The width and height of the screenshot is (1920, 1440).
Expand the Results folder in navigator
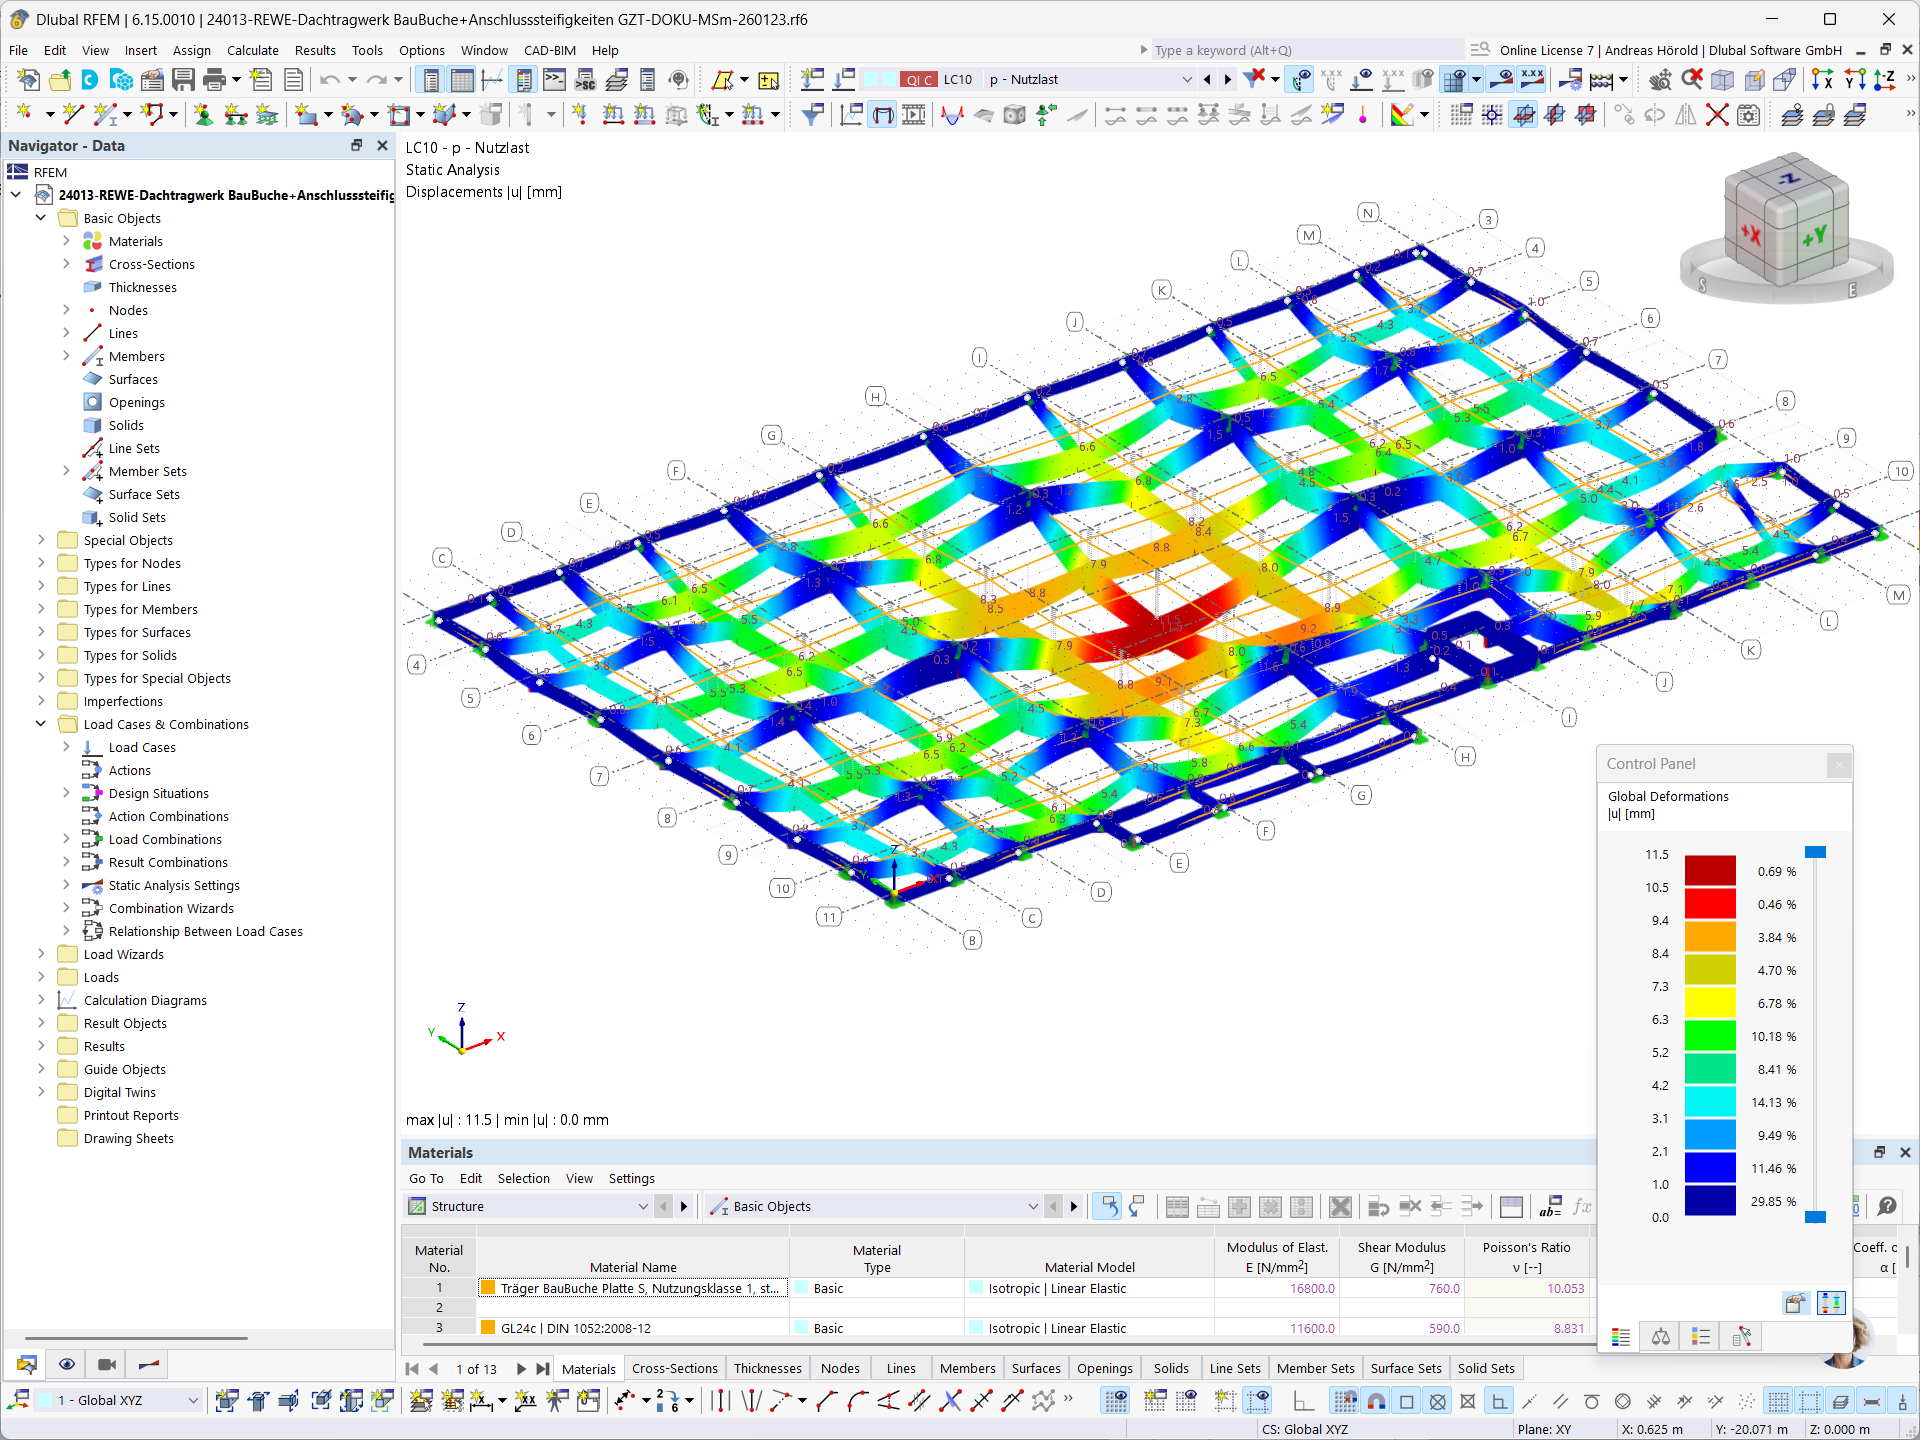pyautogui.click(x=41, y=1046)
